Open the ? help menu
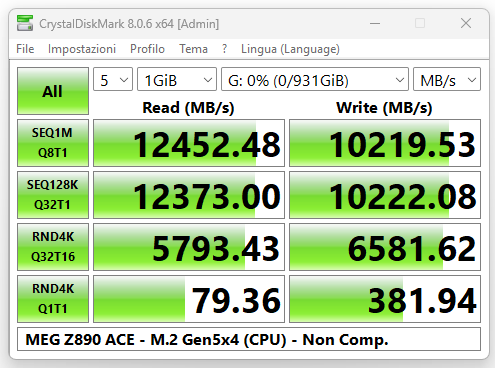The image size is (495, 368). (224, 49)
